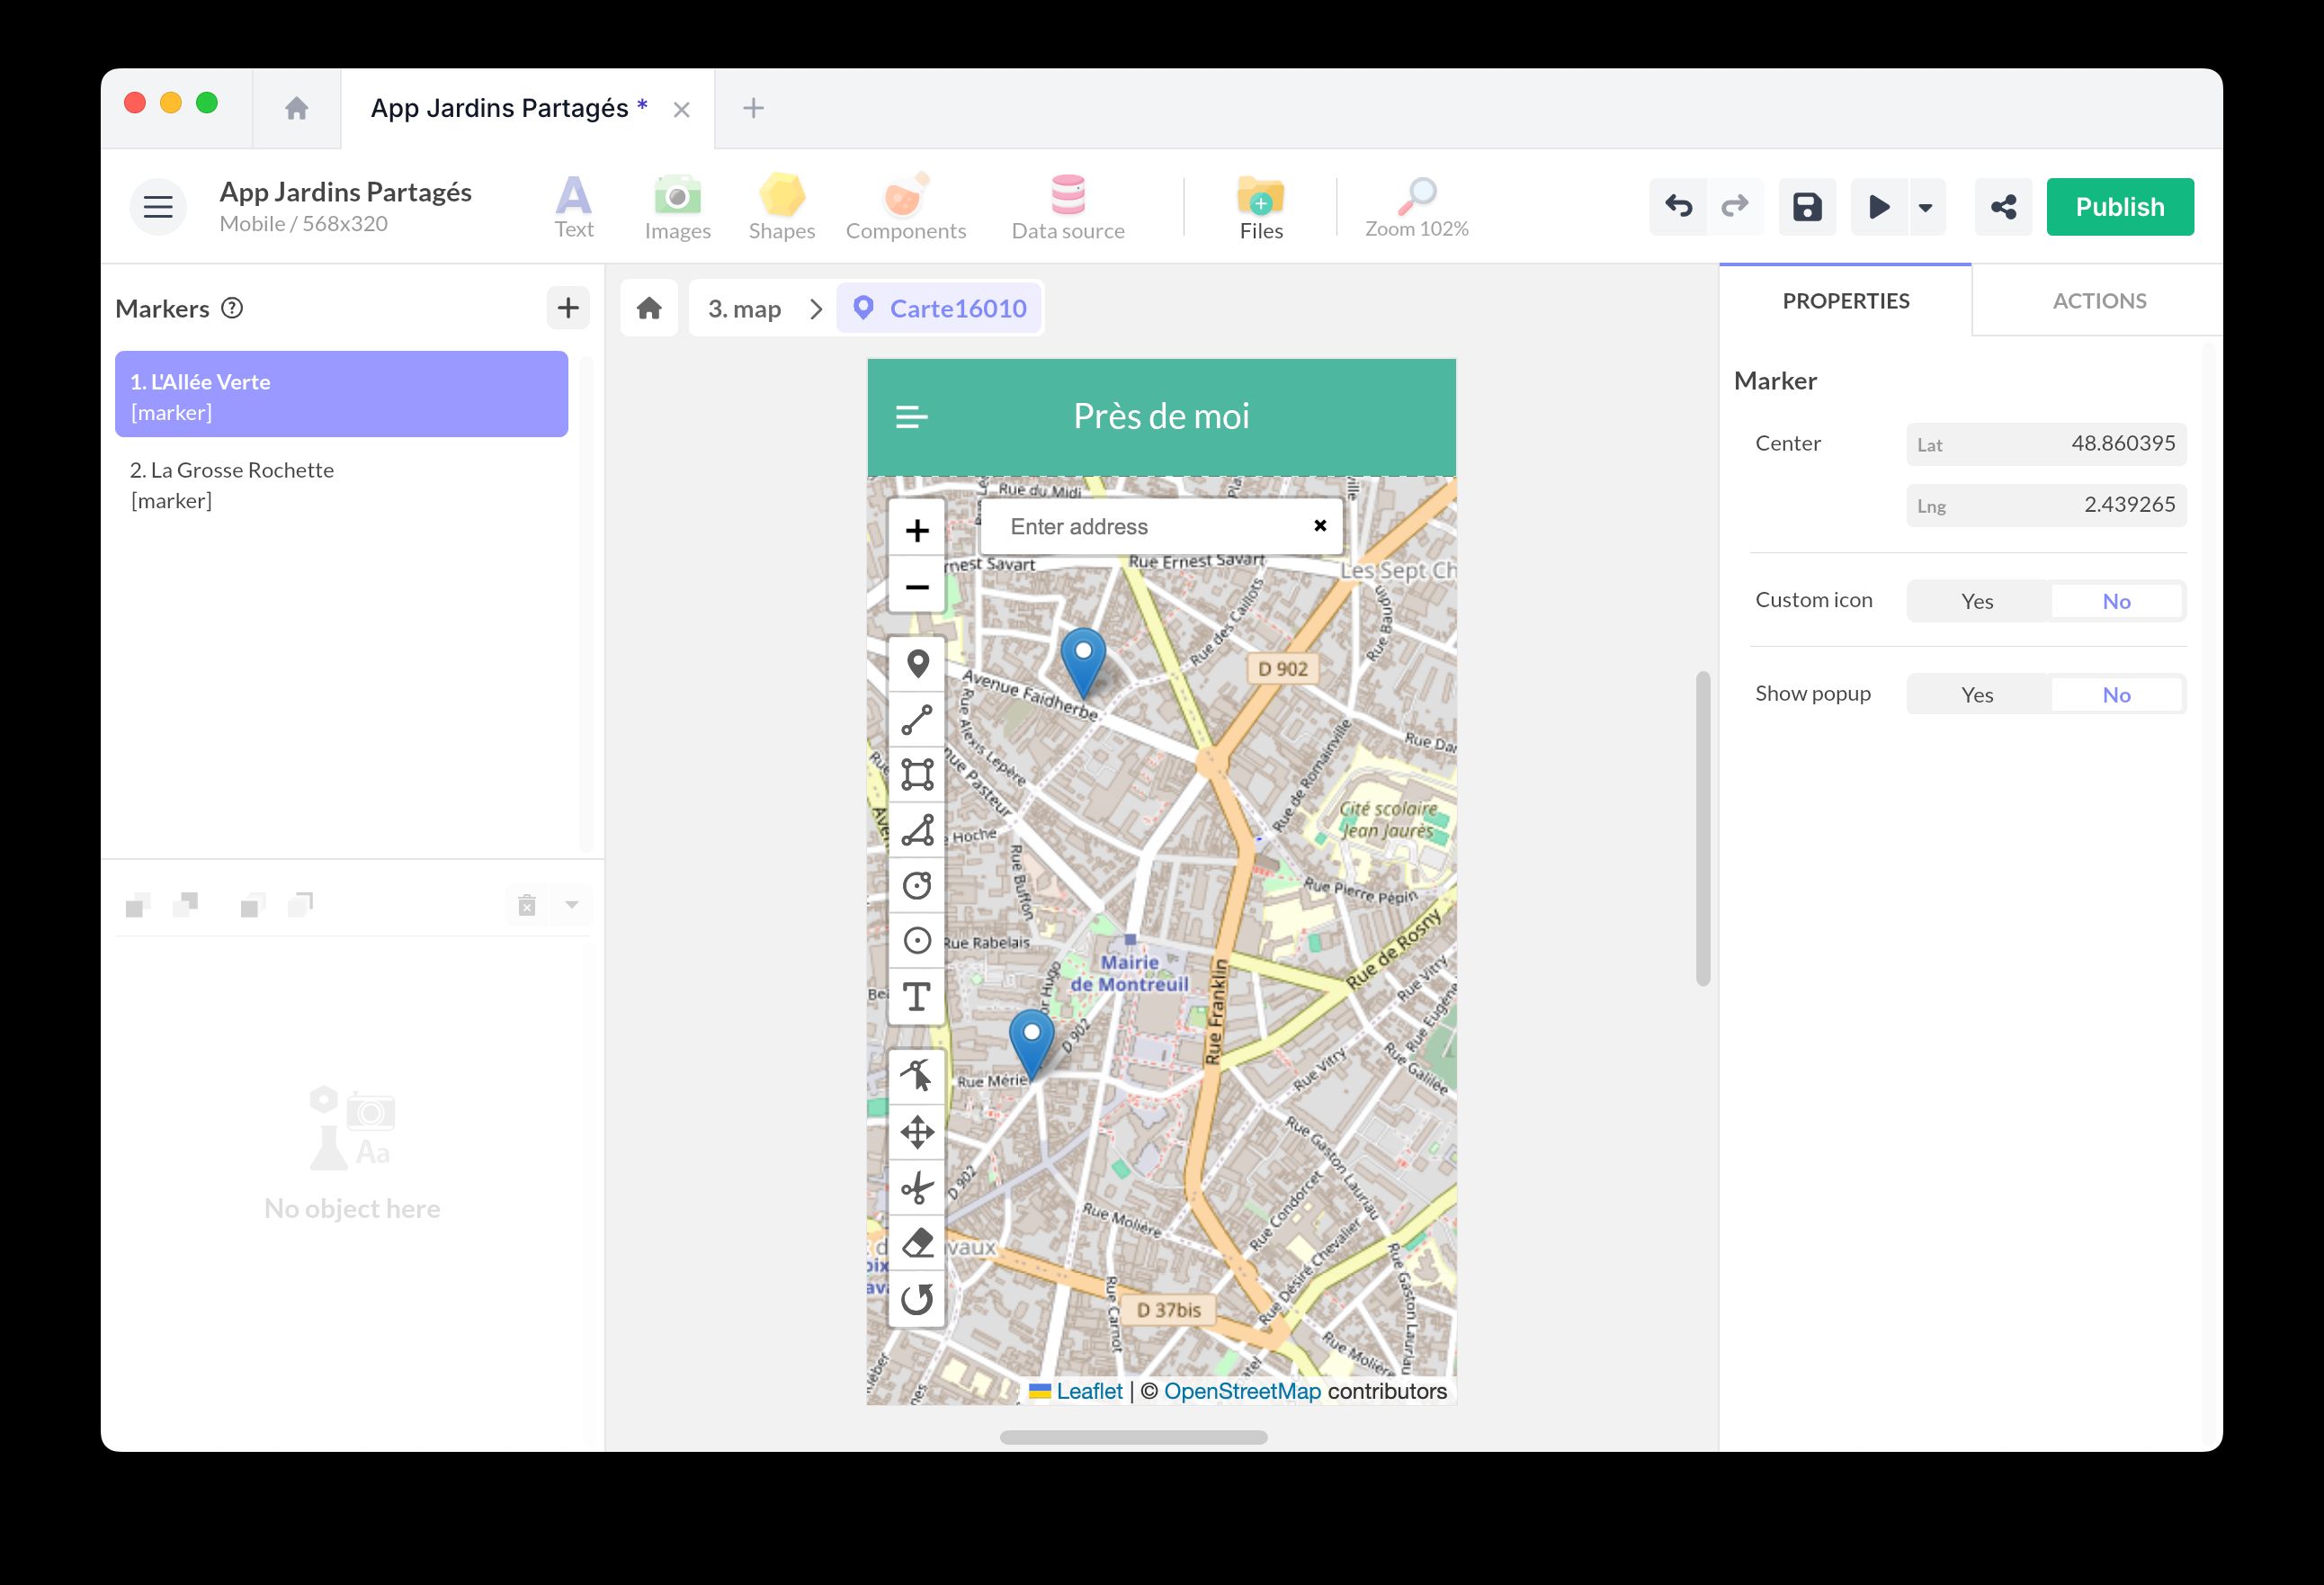The height and width of the screenshot is (1585, 2324).
Task: Open the hamburger menu beside app name
Action: pyautogui.click(x=158, y=207)
